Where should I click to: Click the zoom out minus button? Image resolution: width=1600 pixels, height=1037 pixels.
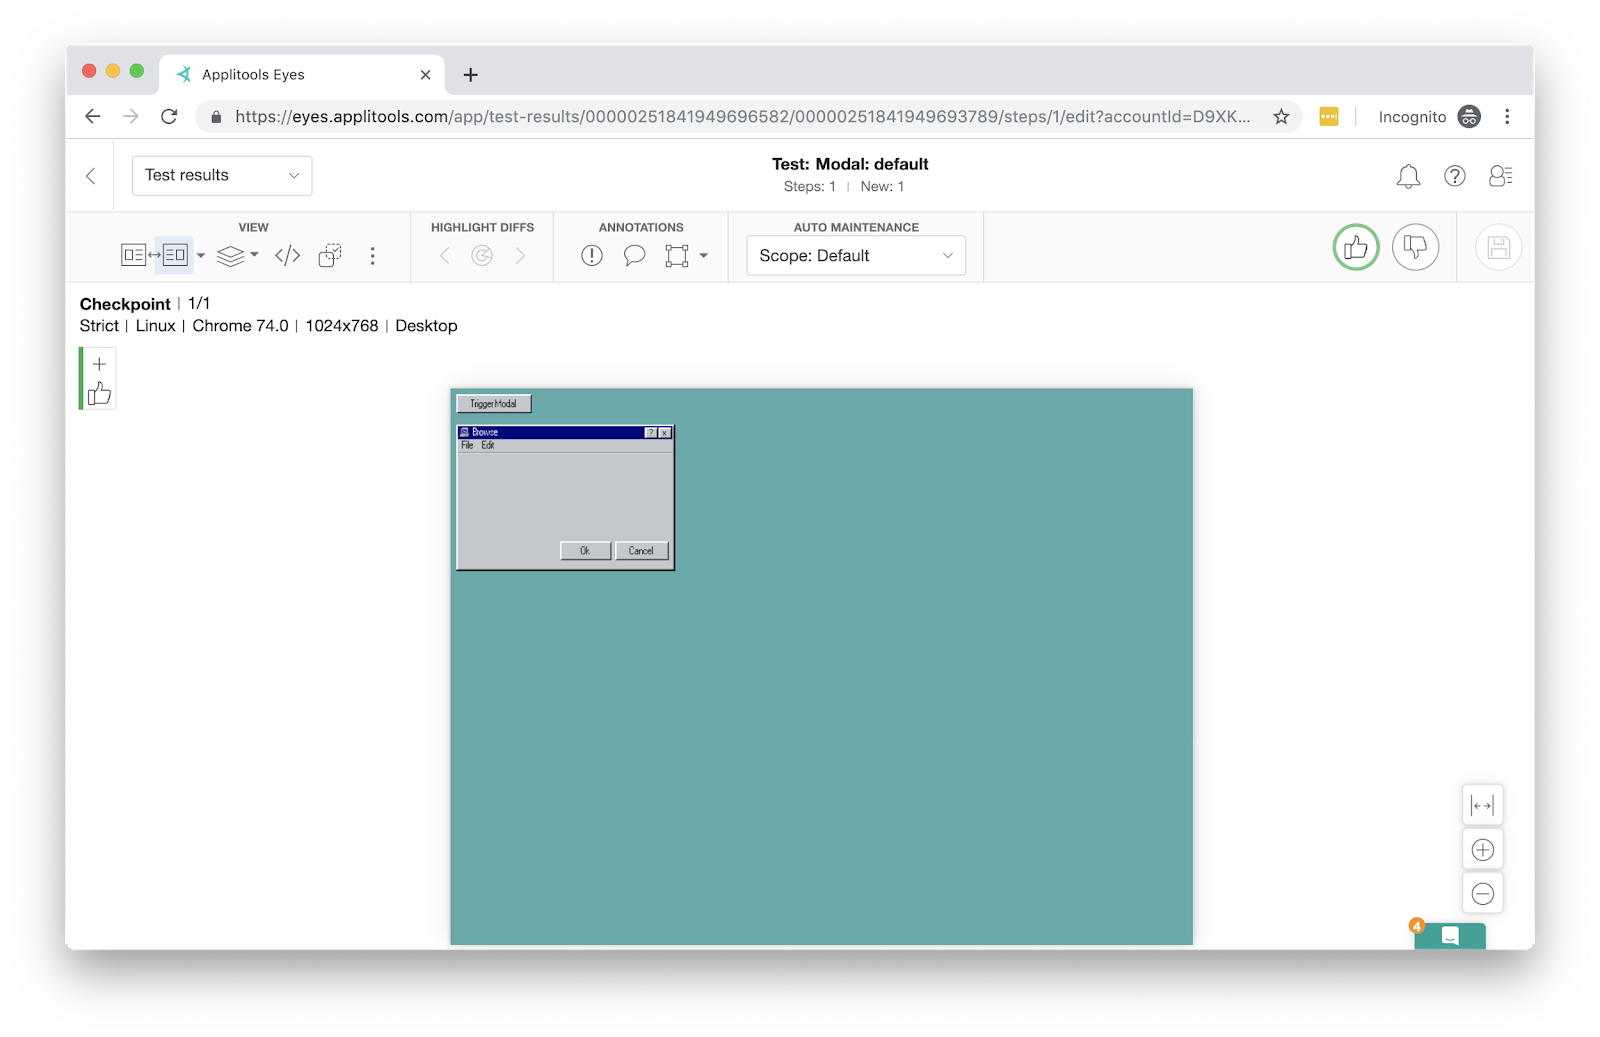[1482, 894]
